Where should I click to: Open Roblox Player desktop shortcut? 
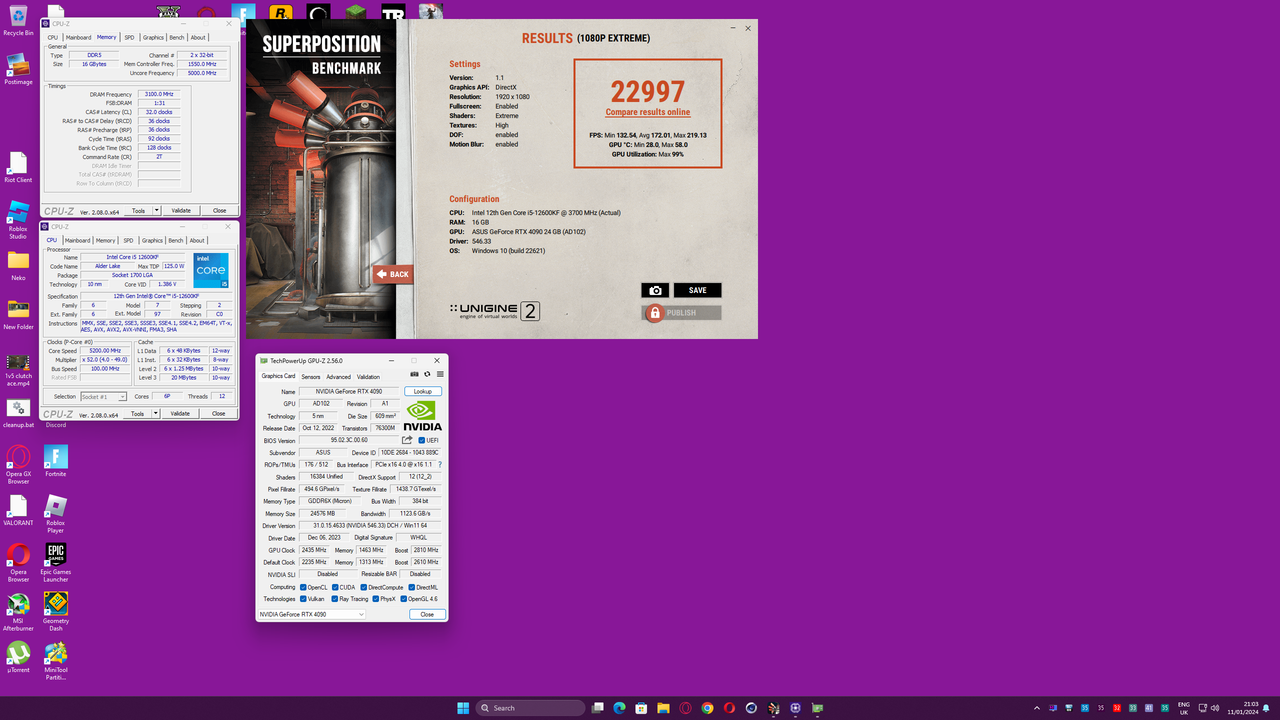click(55, 514)
